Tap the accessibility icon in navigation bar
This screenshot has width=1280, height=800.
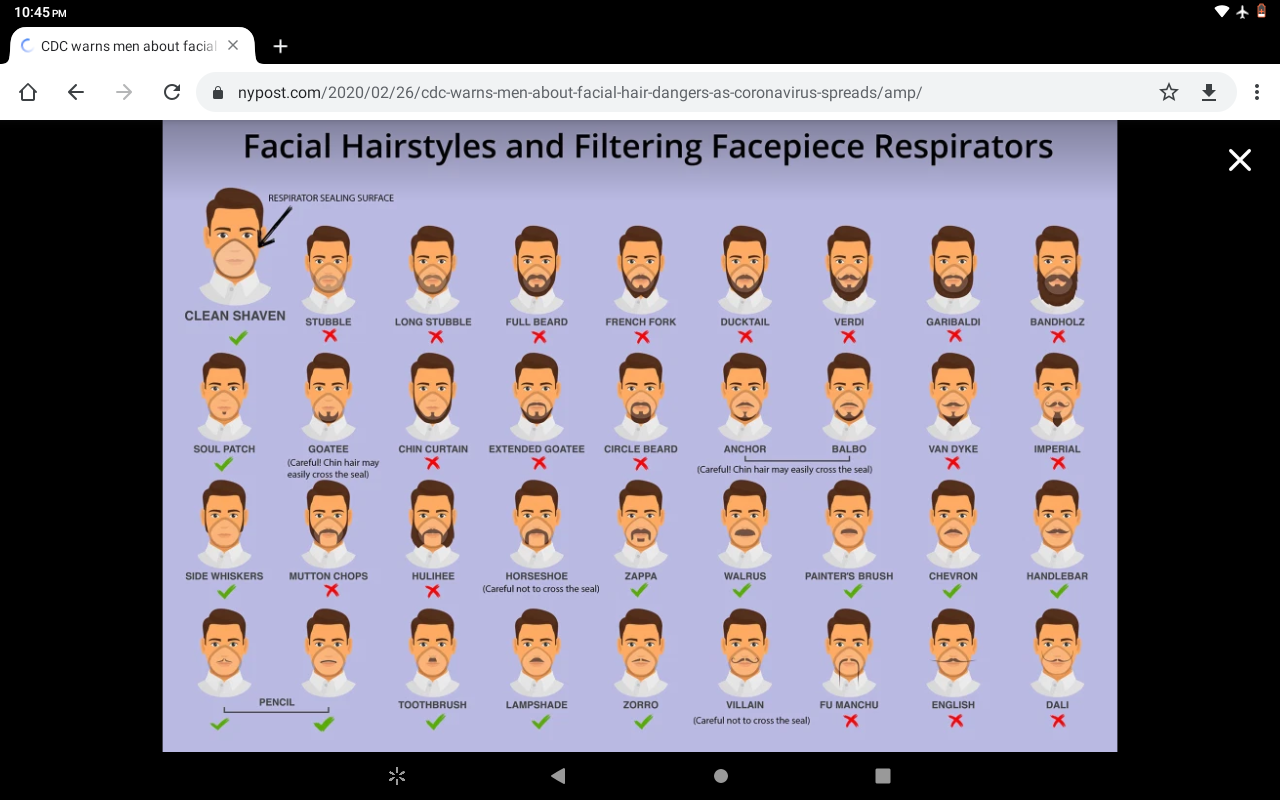click(397, 776)
